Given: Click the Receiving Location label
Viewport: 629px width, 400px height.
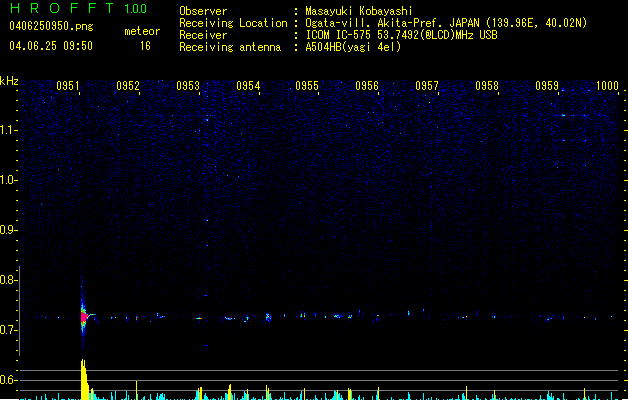Looking at the screenshot, I should (233, 23).
